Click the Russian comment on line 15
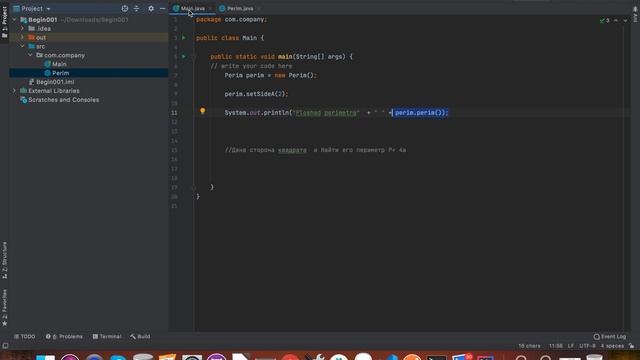 pos(316,150)
